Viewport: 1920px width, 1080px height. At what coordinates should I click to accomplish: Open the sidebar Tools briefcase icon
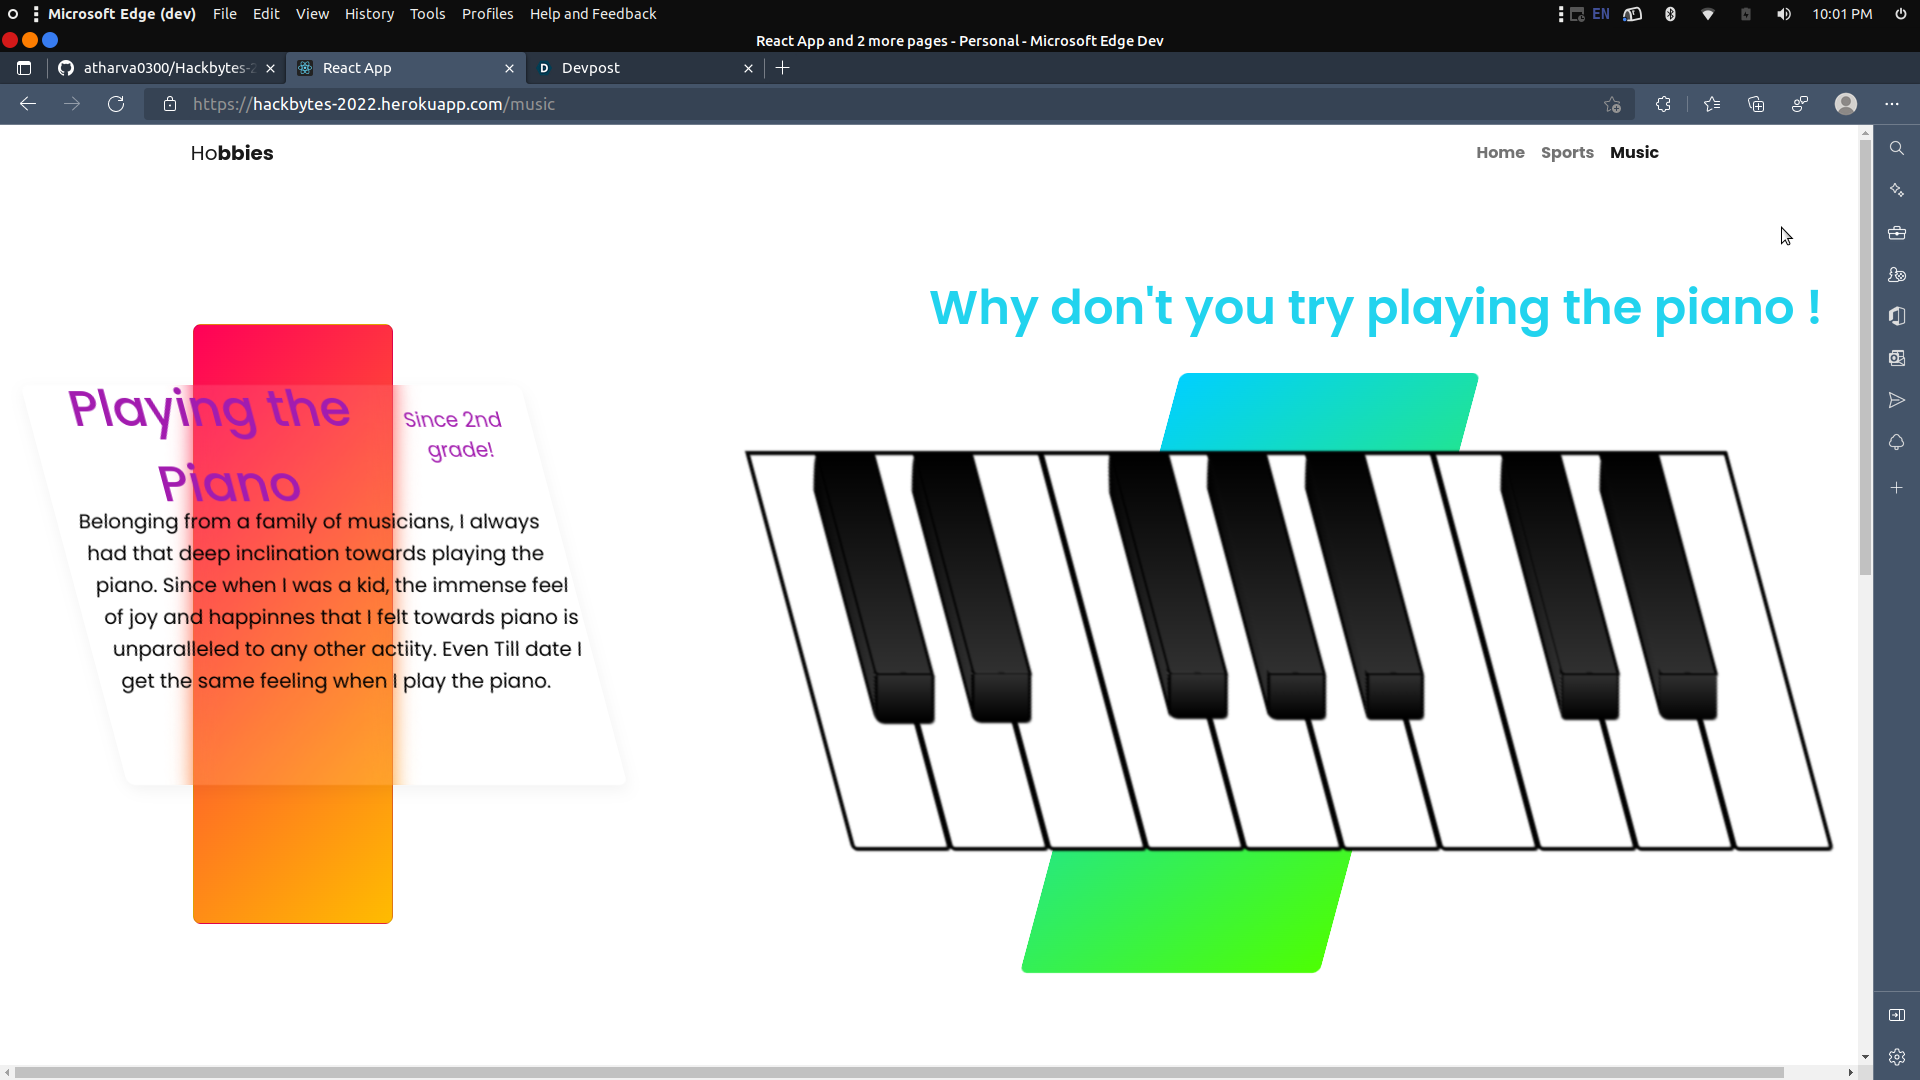click(1897, 232)
